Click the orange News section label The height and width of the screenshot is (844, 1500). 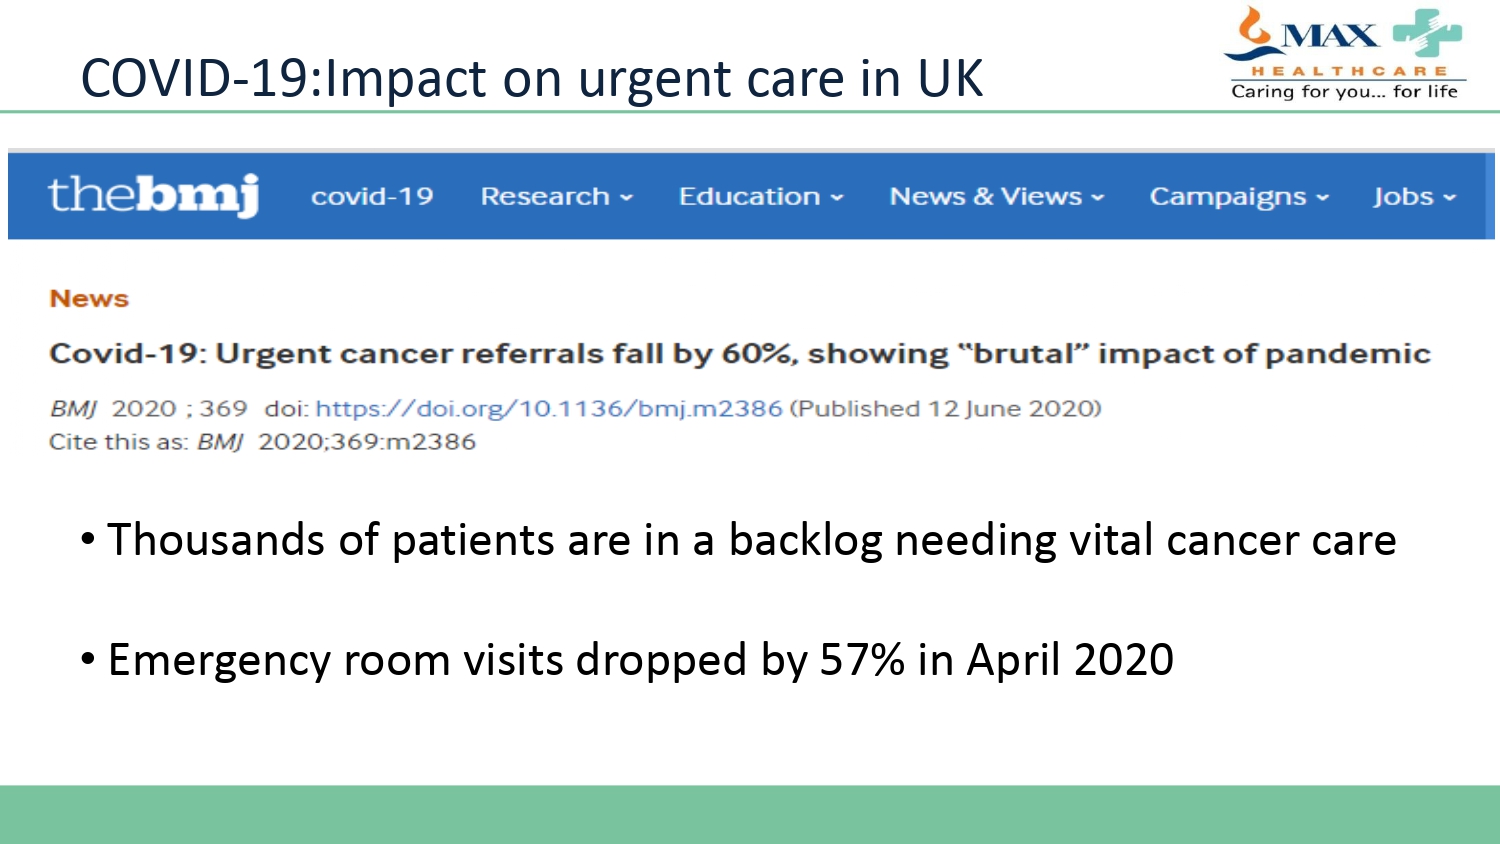point(89,298)
